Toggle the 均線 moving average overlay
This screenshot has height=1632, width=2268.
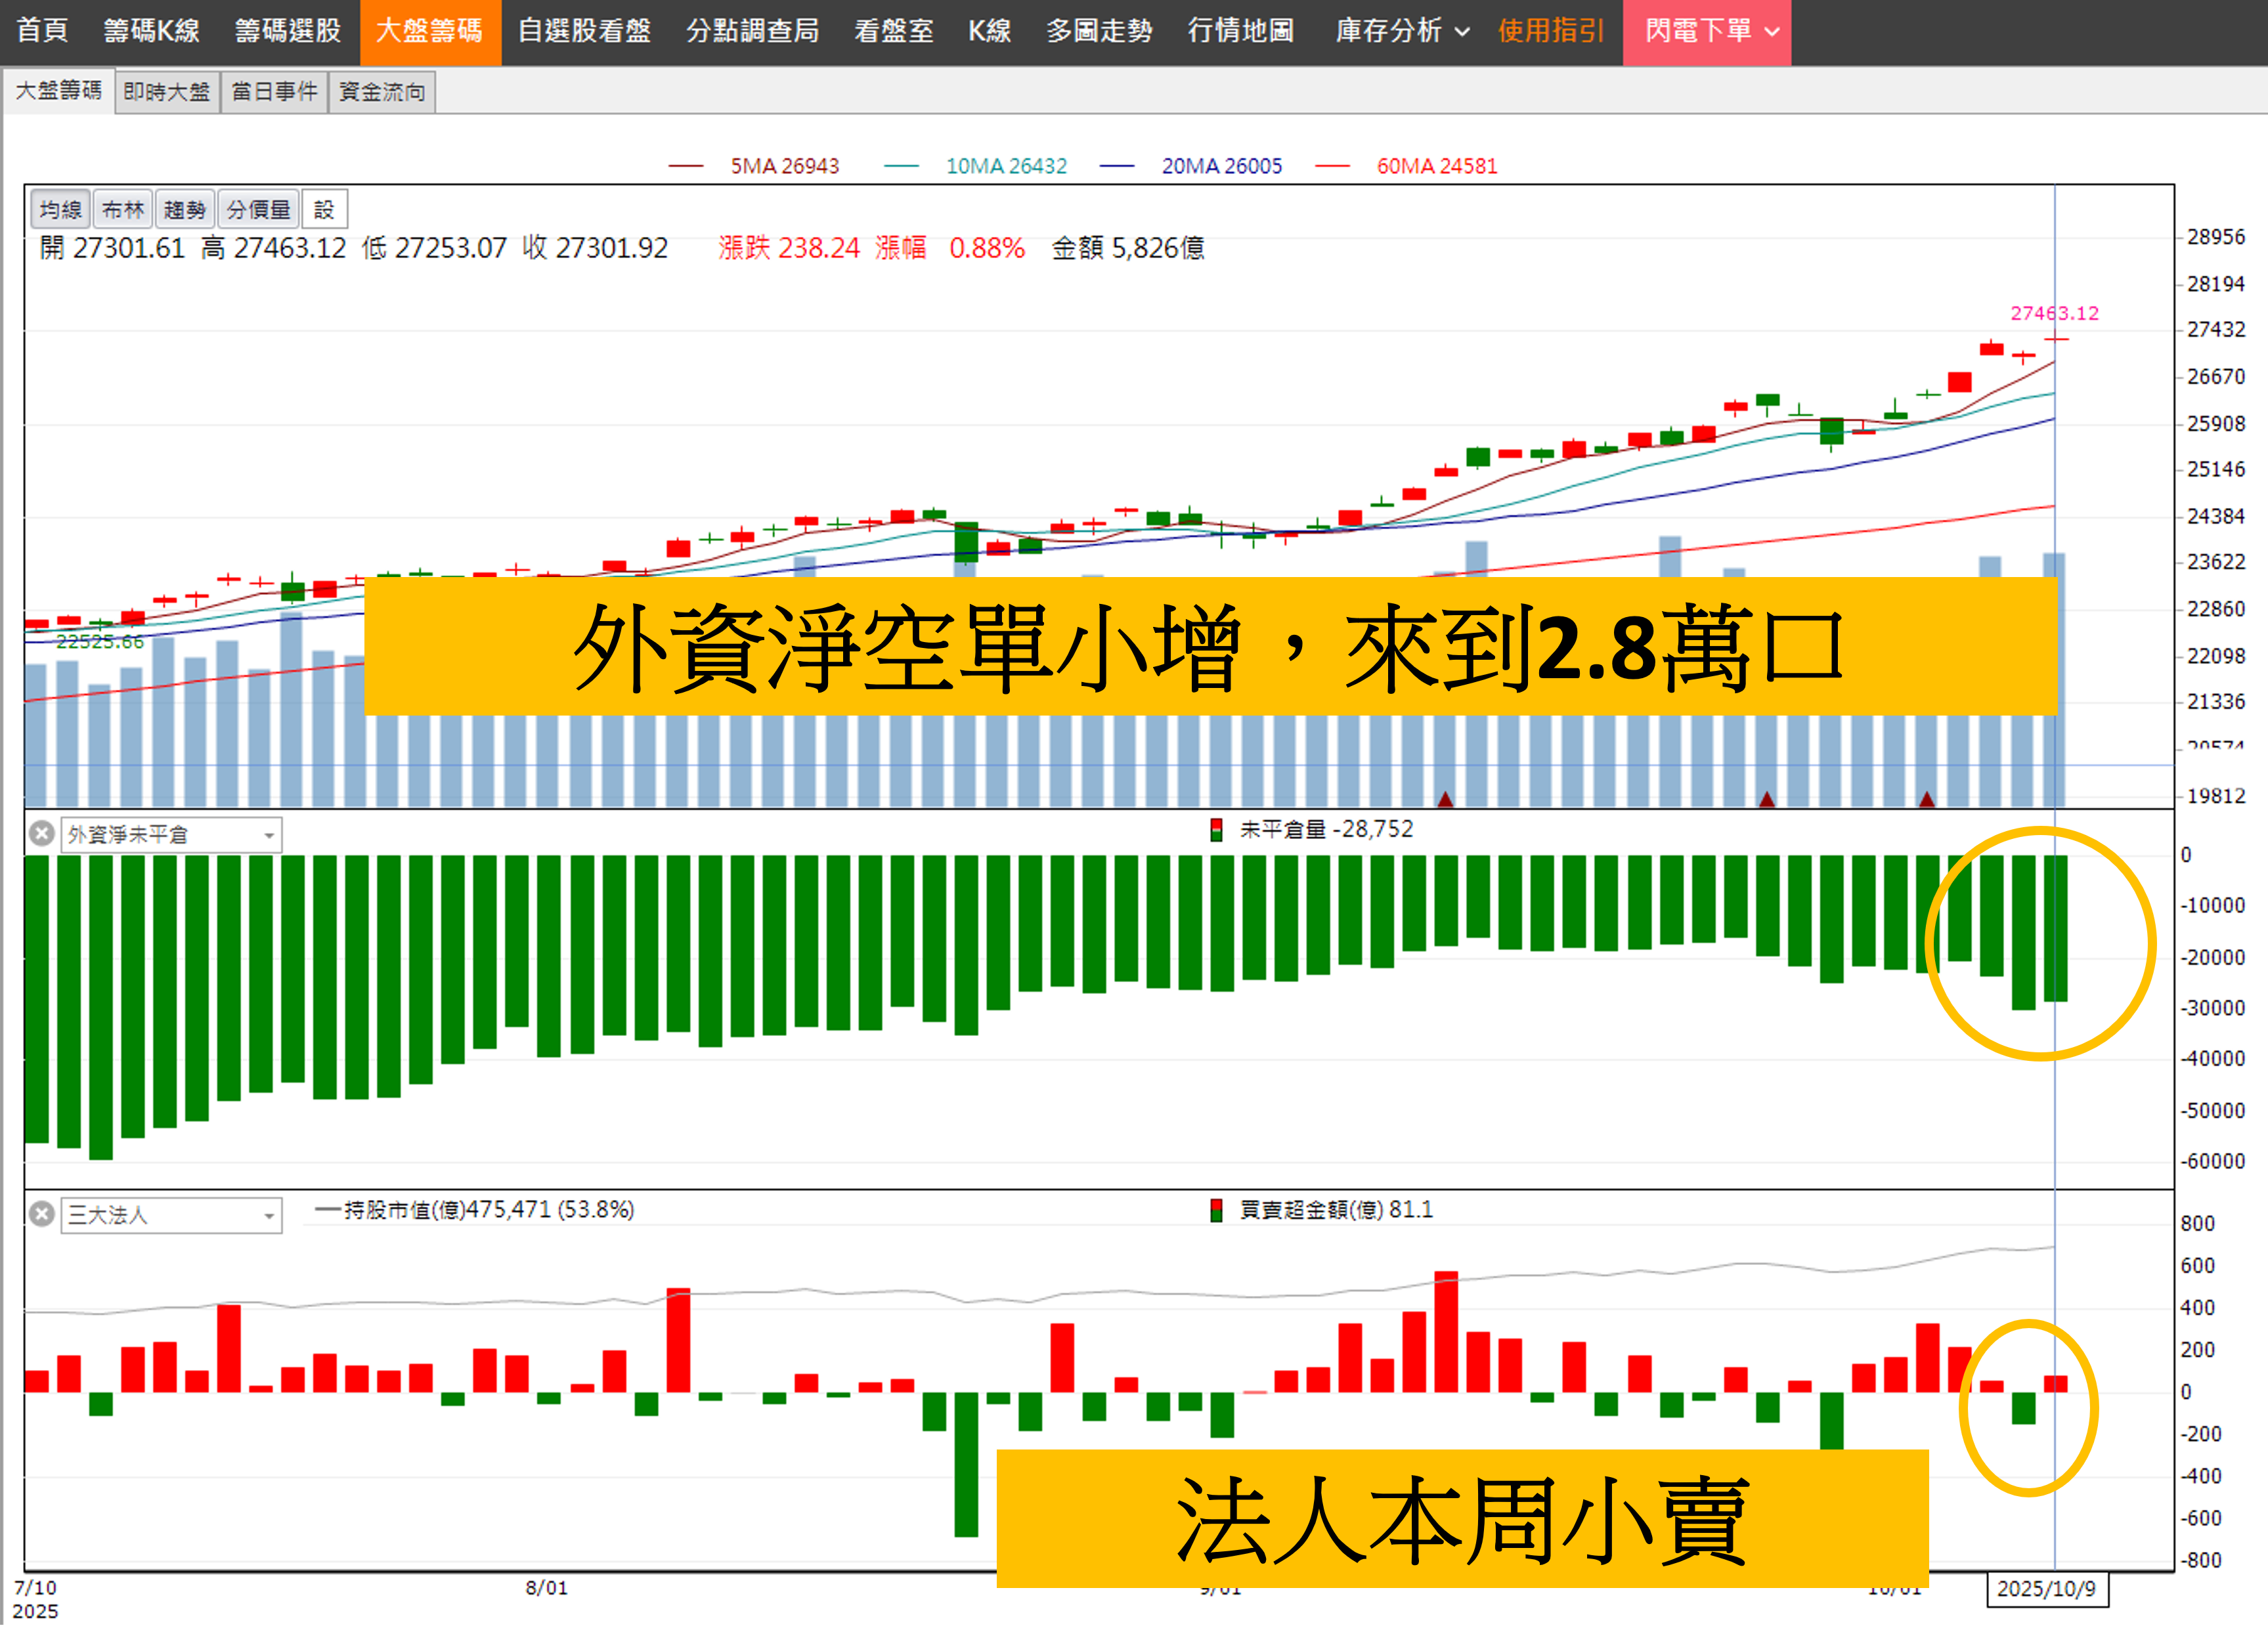click(60, 210)
